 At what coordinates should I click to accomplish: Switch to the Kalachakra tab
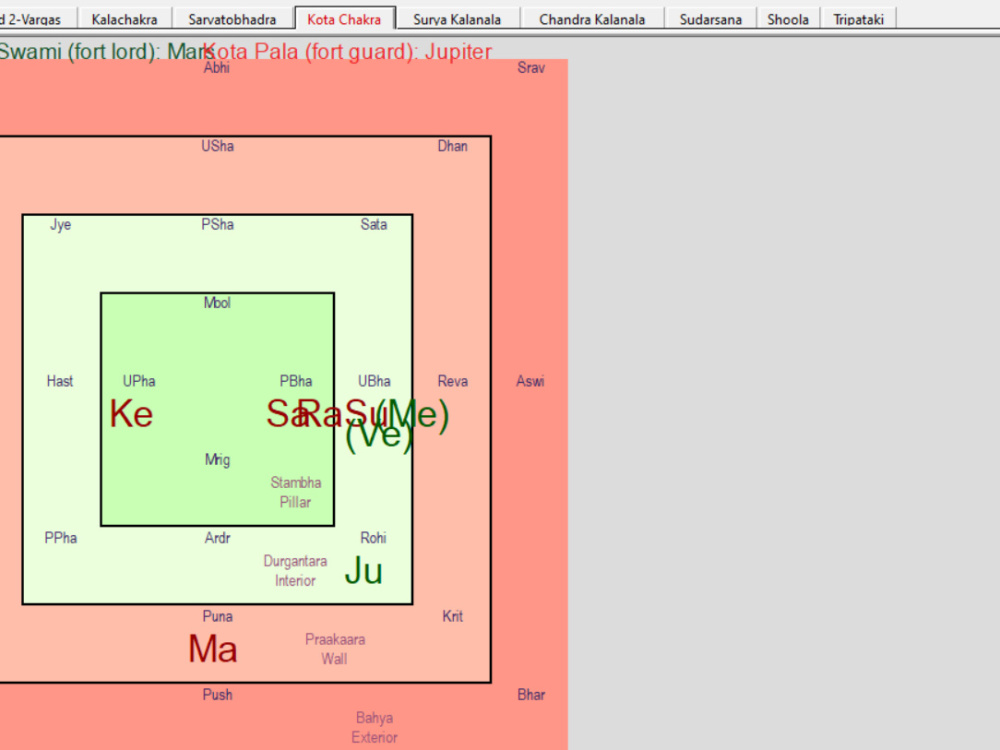[x=124, y=19]
